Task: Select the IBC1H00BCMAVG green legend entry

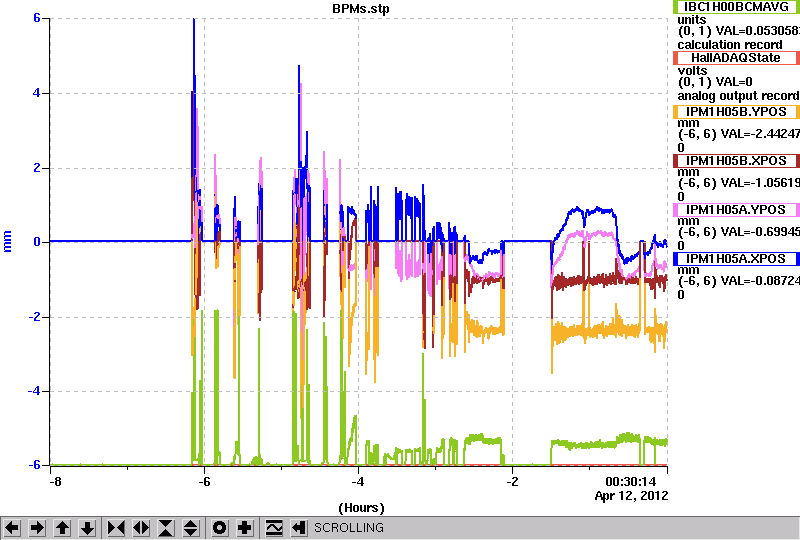Action: coord(737,7)
